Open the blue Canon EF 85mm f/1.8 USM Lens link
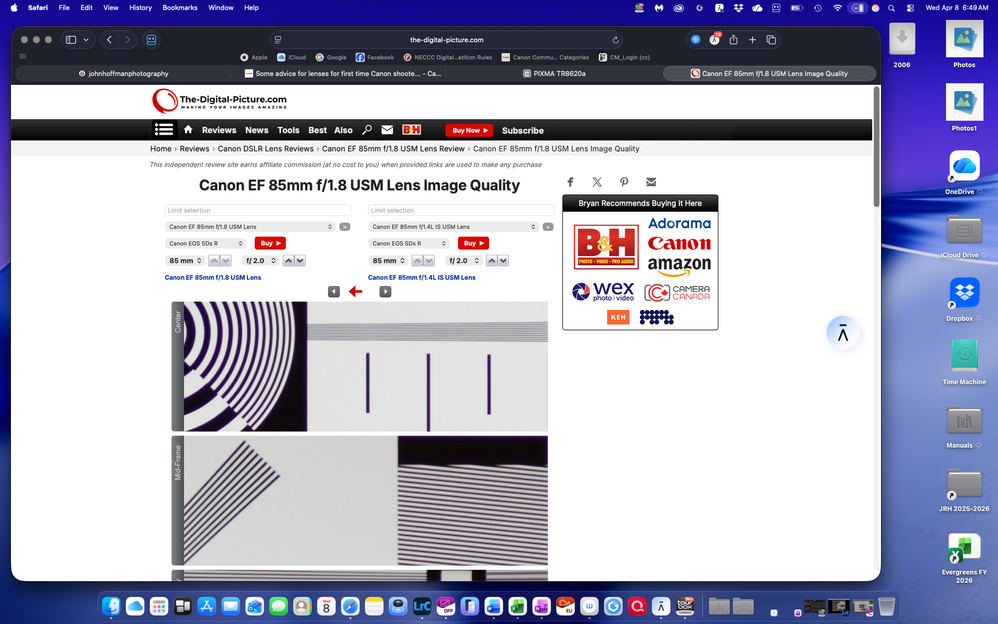 click(x=213, y=278)
